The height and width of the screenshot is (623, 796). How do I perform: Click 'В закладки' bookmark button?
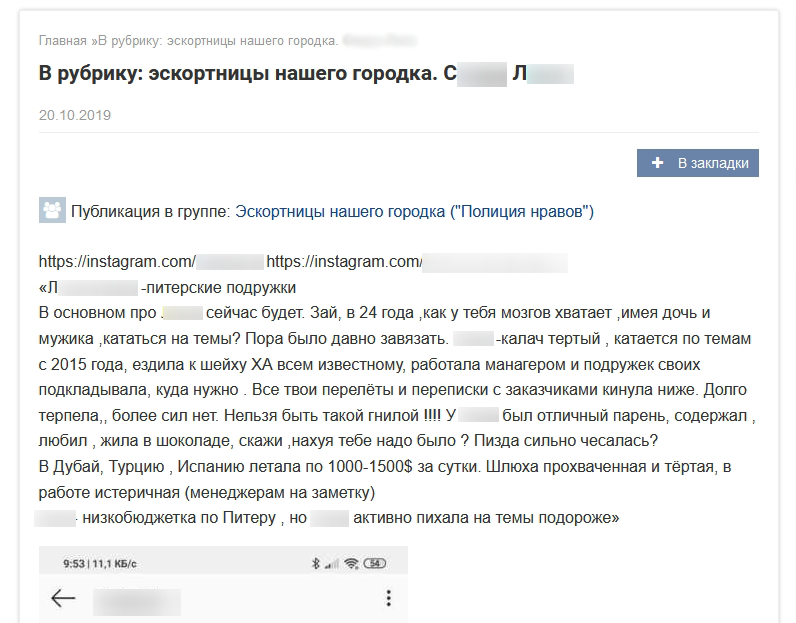point(698,163)
